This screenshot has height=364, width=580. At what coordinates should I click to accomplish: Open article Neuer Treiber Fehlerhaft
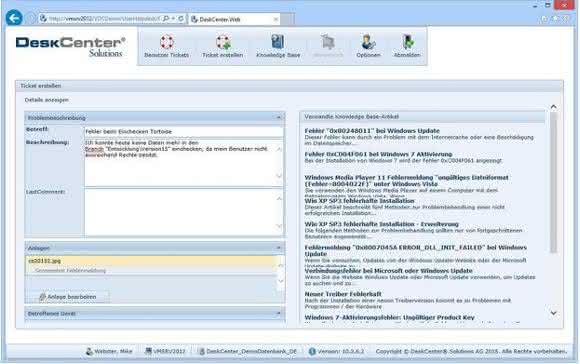(343, 294)
